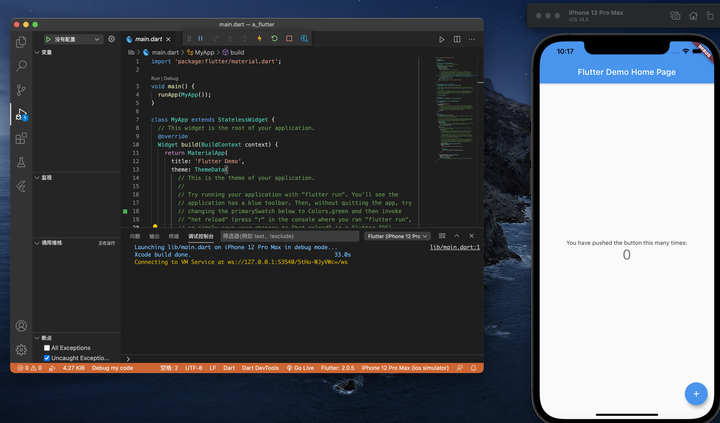Open the Manage gear in activity bar
Screen dimensions: 720x423
[21, 350]
